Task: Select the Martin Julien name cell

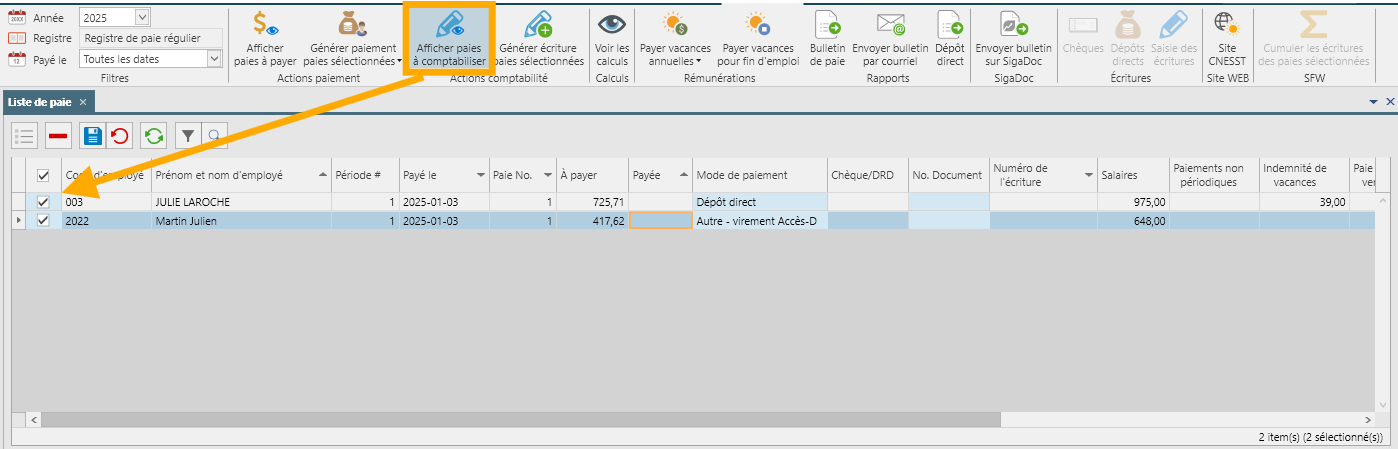Action: (241, 221)
